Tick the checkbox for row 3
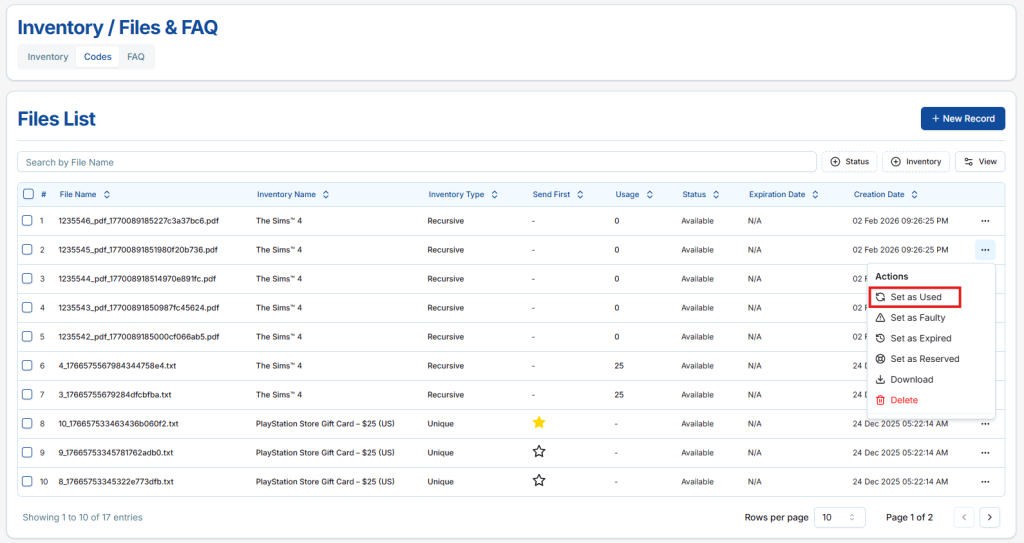This screenshot has height=543, width=1024. [28, 279]
